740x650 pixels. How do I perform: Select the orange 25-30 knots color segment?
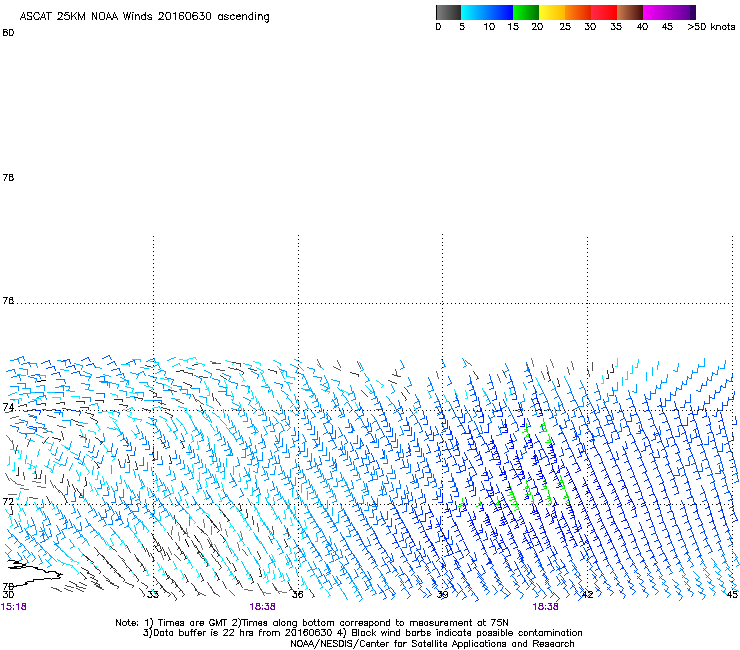578,12
